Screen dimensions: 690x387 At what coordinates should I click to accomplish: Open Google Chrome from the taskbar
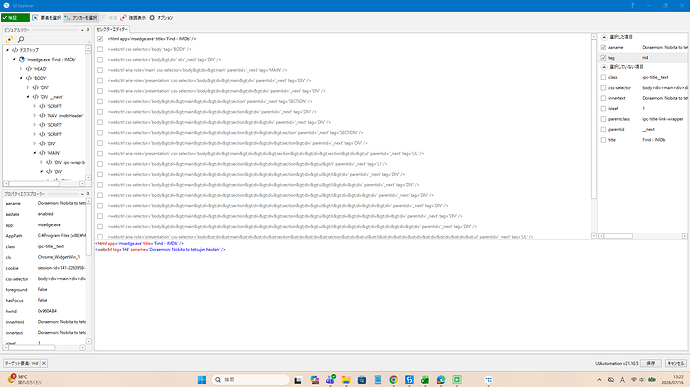[x=393, y=380]
